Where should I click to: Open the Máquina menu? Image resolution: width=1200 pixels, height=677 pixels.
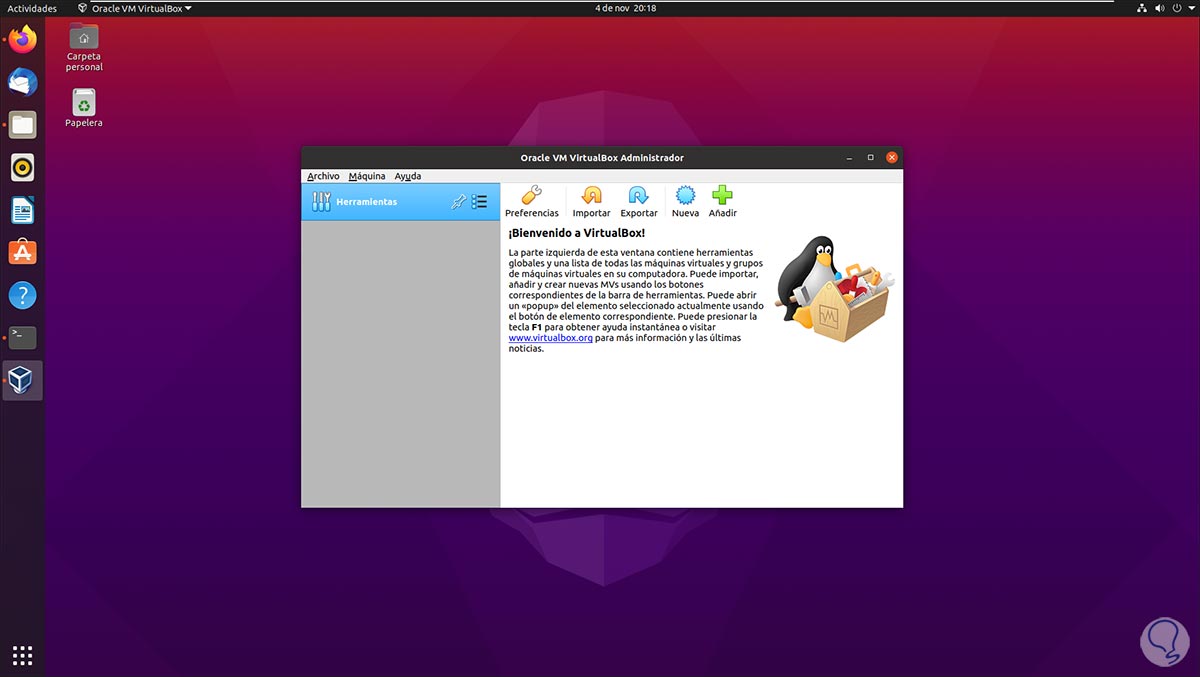[367, 176]
